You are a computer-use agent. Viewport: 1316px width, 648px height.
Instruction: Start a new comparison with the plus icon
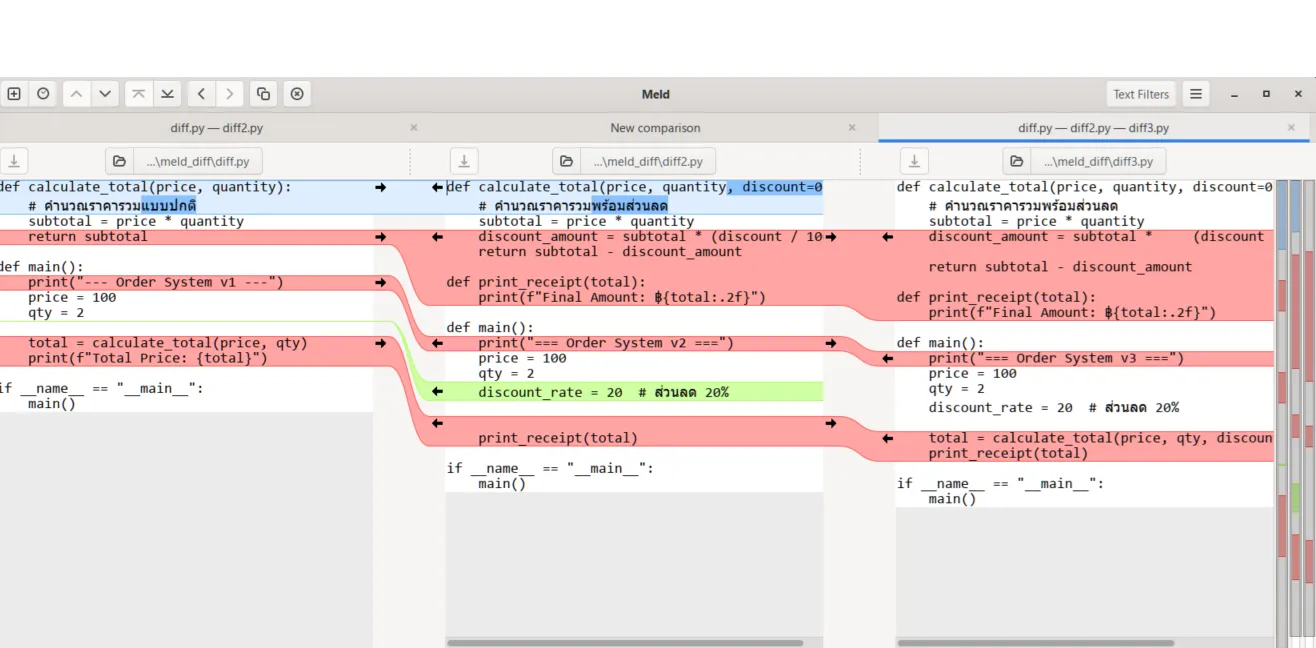[x=14, y=94]
